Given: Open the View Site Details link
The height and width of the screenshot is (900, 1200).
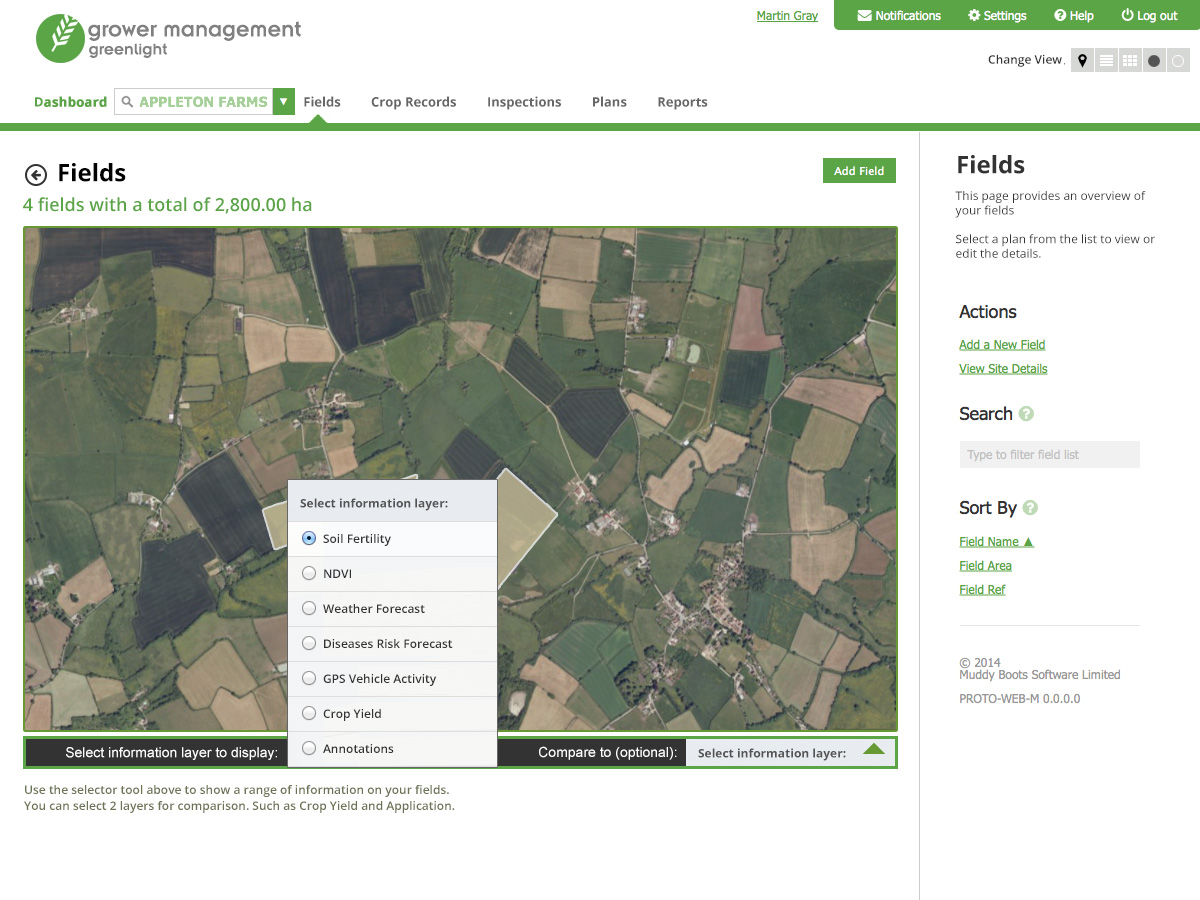Looking at the screenshot, I should coord(1003,368).
